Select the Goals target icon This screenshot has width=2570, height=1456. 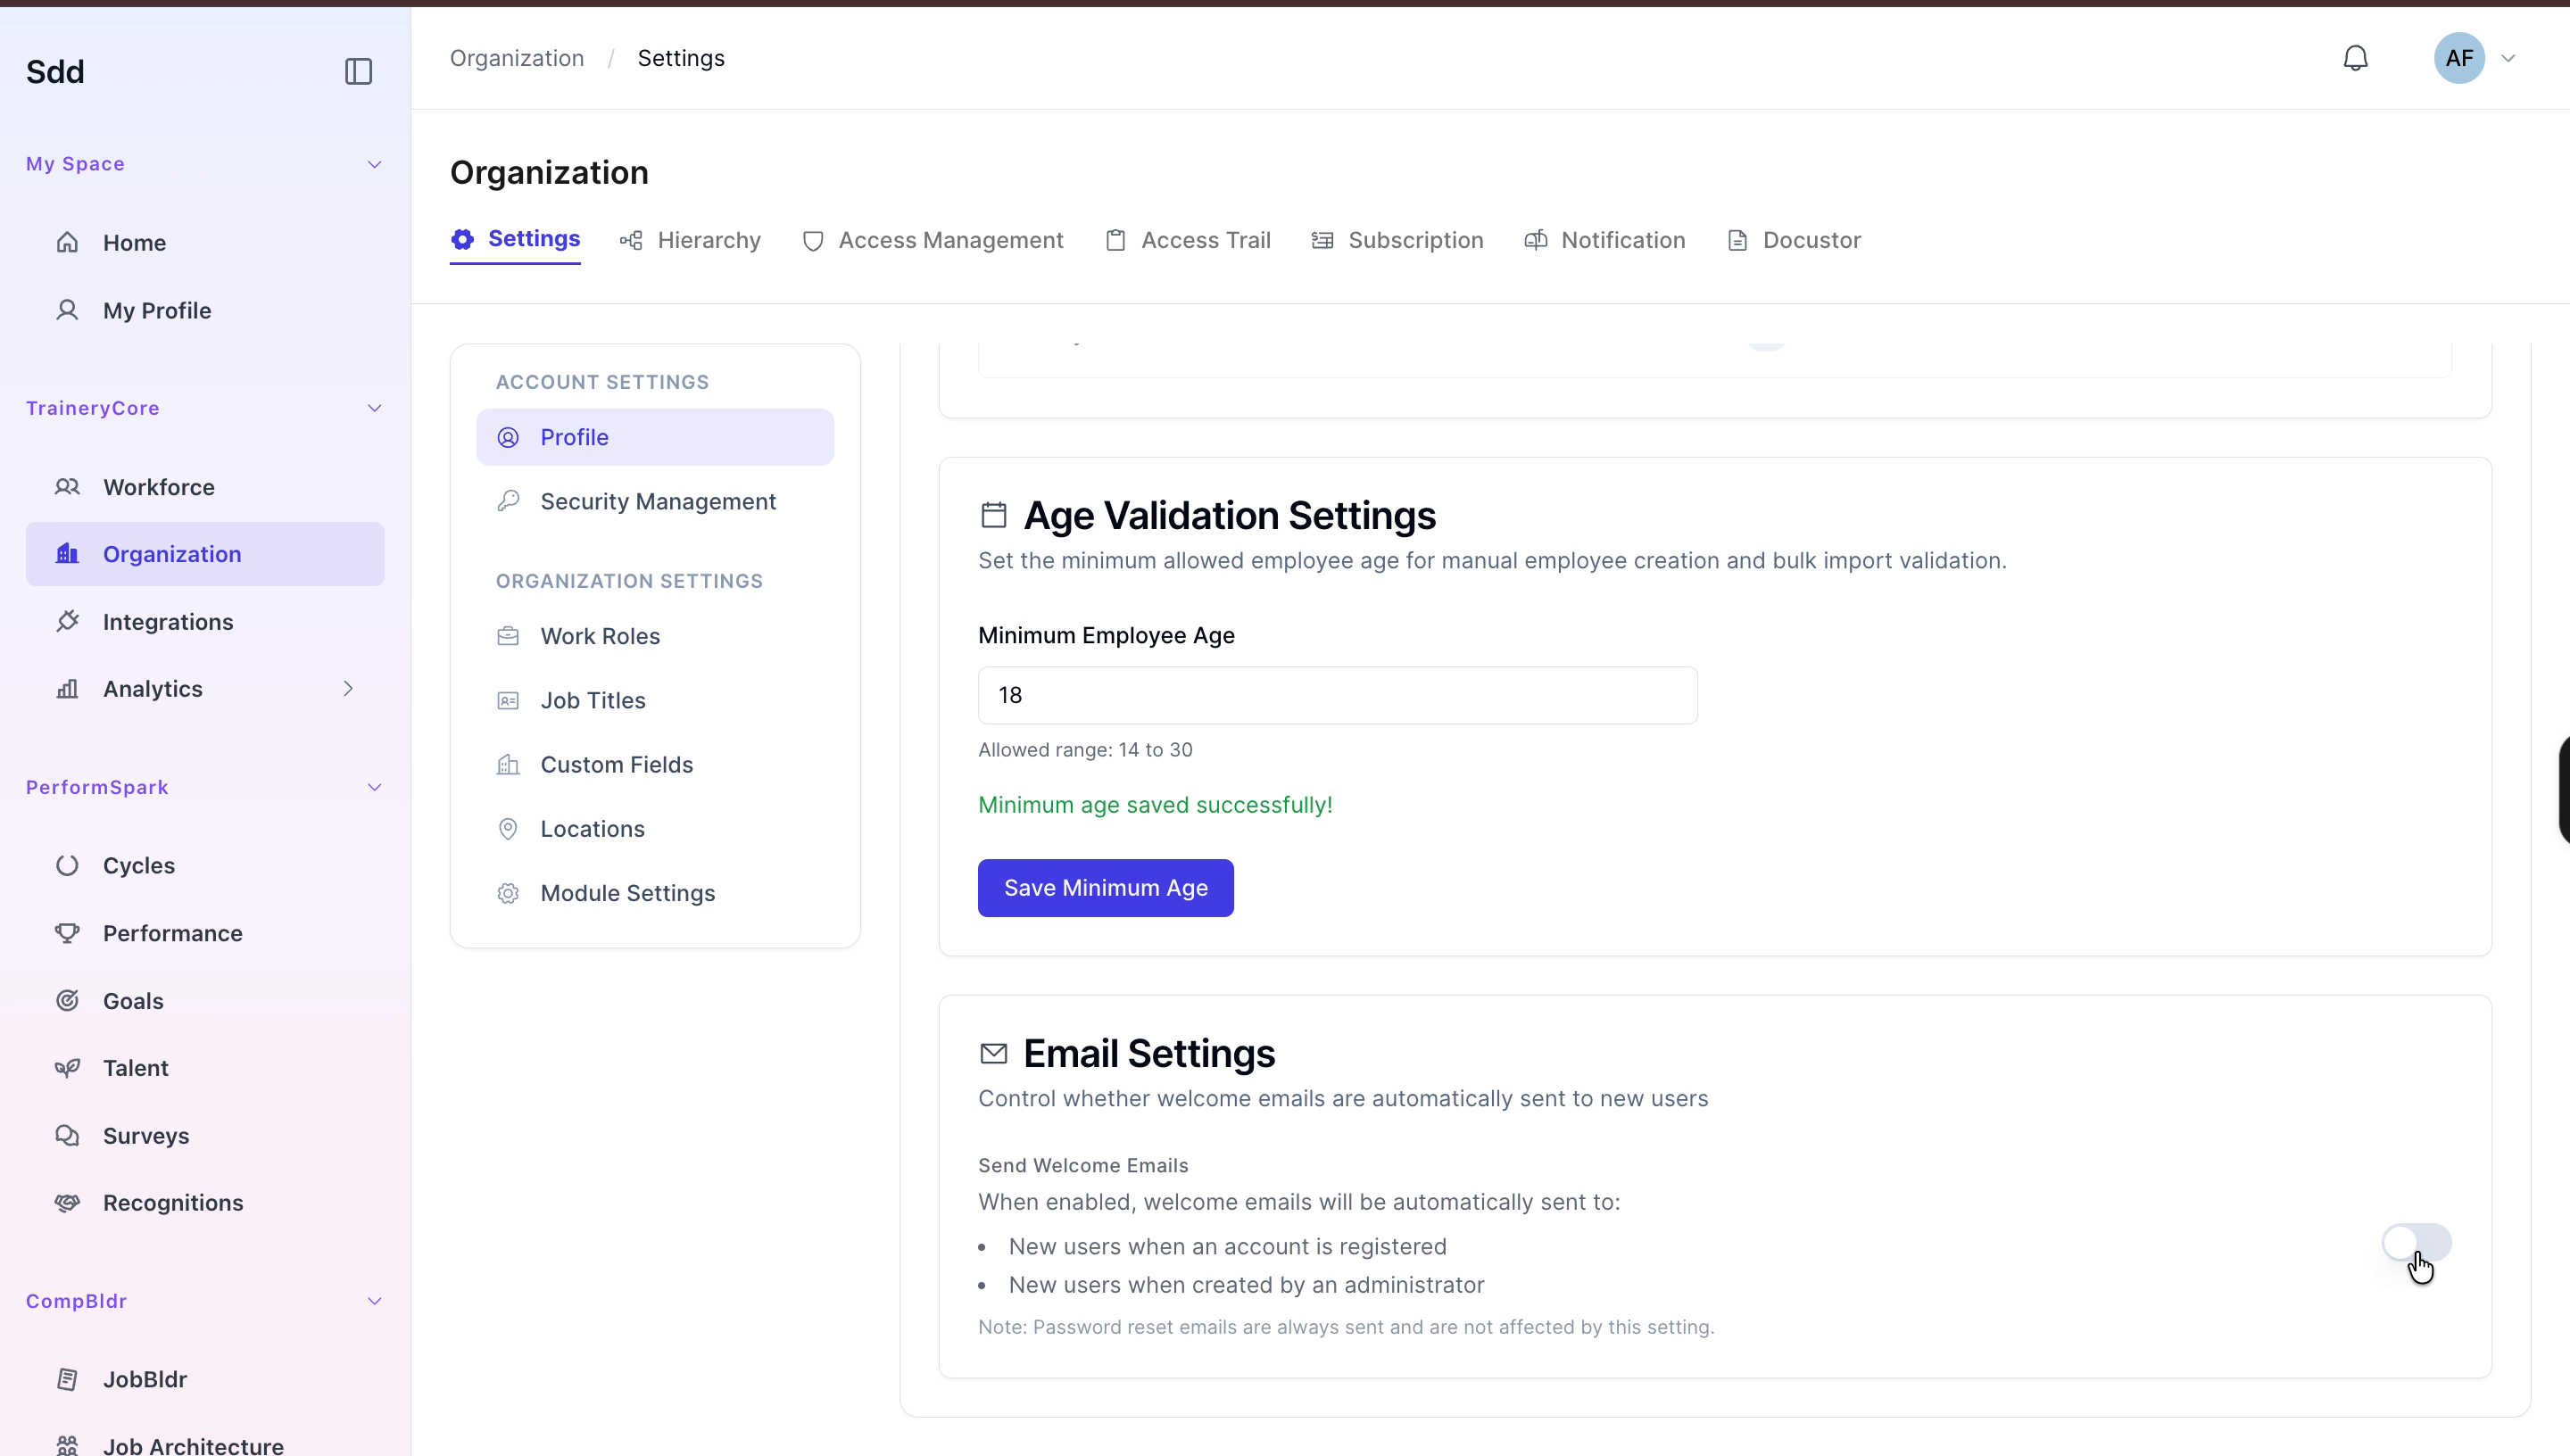[x=67, y=1000]
